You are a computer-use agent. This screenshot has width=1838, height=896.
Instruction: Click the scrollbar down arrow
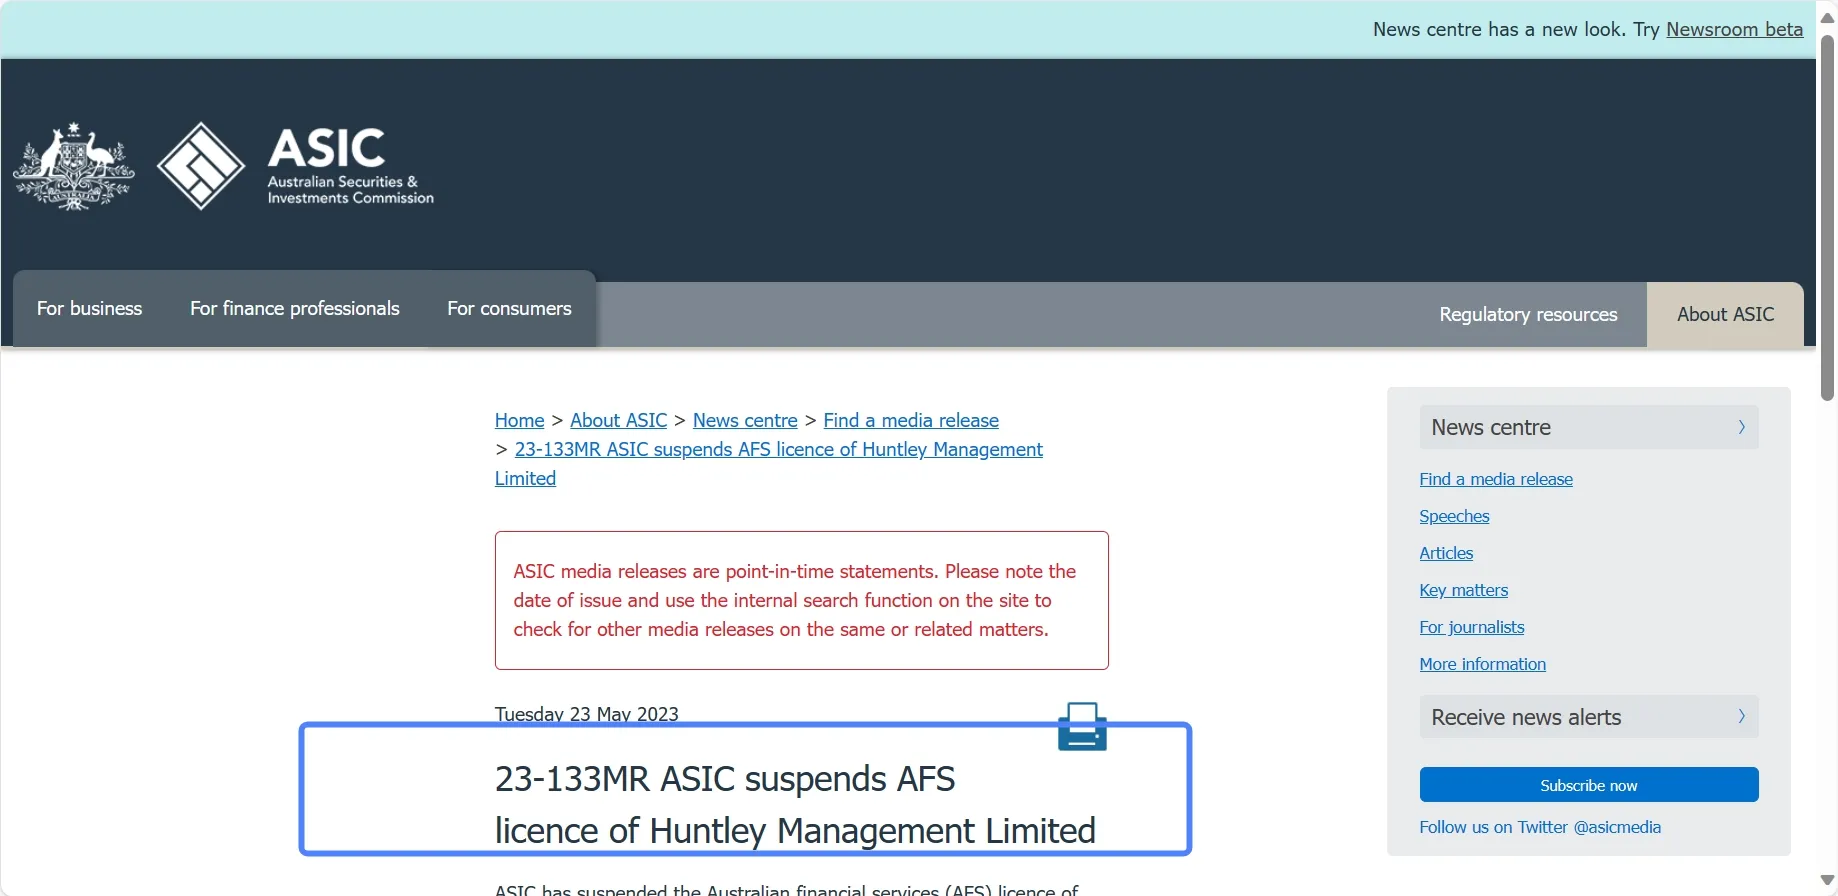[1827, 881]
